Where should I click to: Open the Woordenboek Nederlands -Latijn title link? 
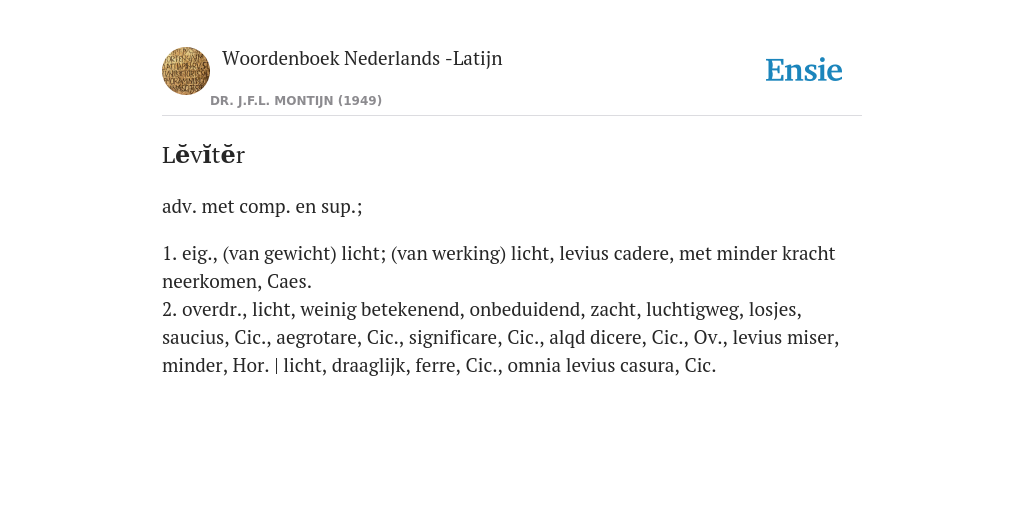pos(362,59)
